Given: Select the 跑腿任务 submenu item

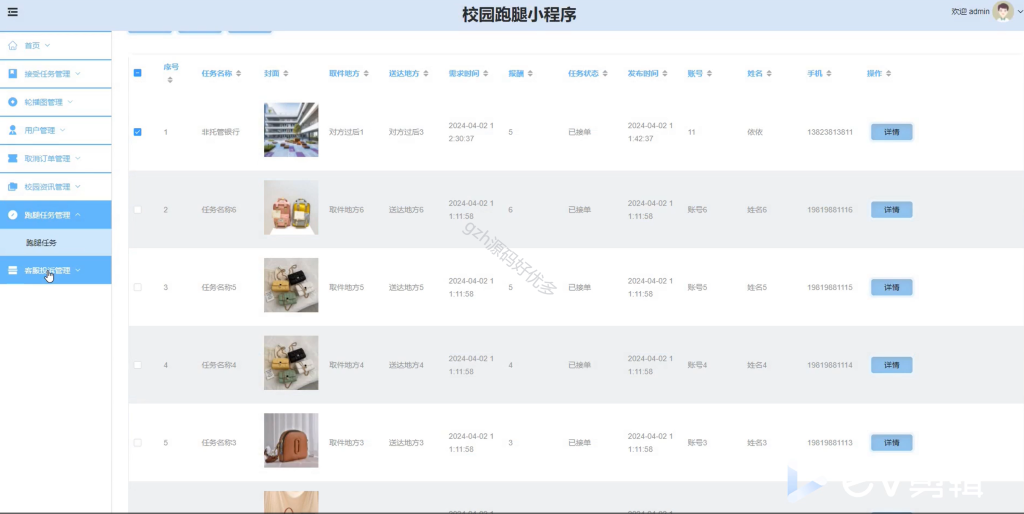Looking at the screenshot, I should tap(56, 242).
